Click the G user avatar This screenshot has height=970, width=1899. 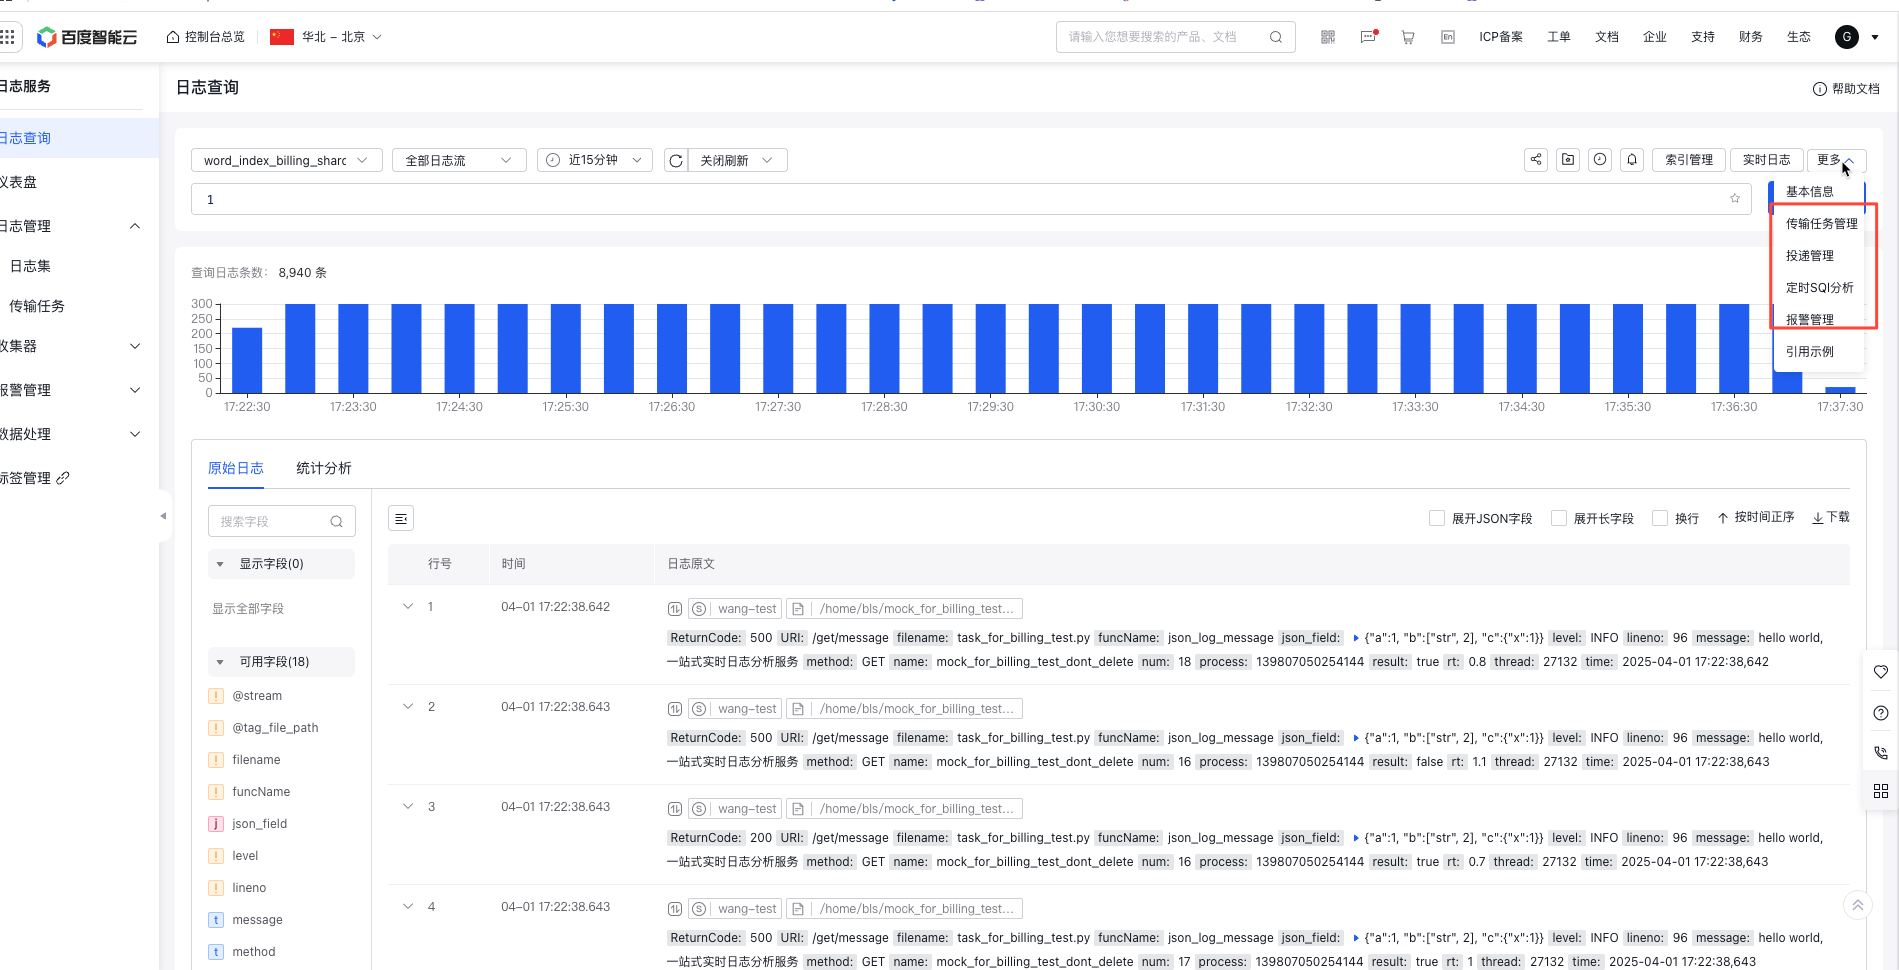pos(1847,37)
